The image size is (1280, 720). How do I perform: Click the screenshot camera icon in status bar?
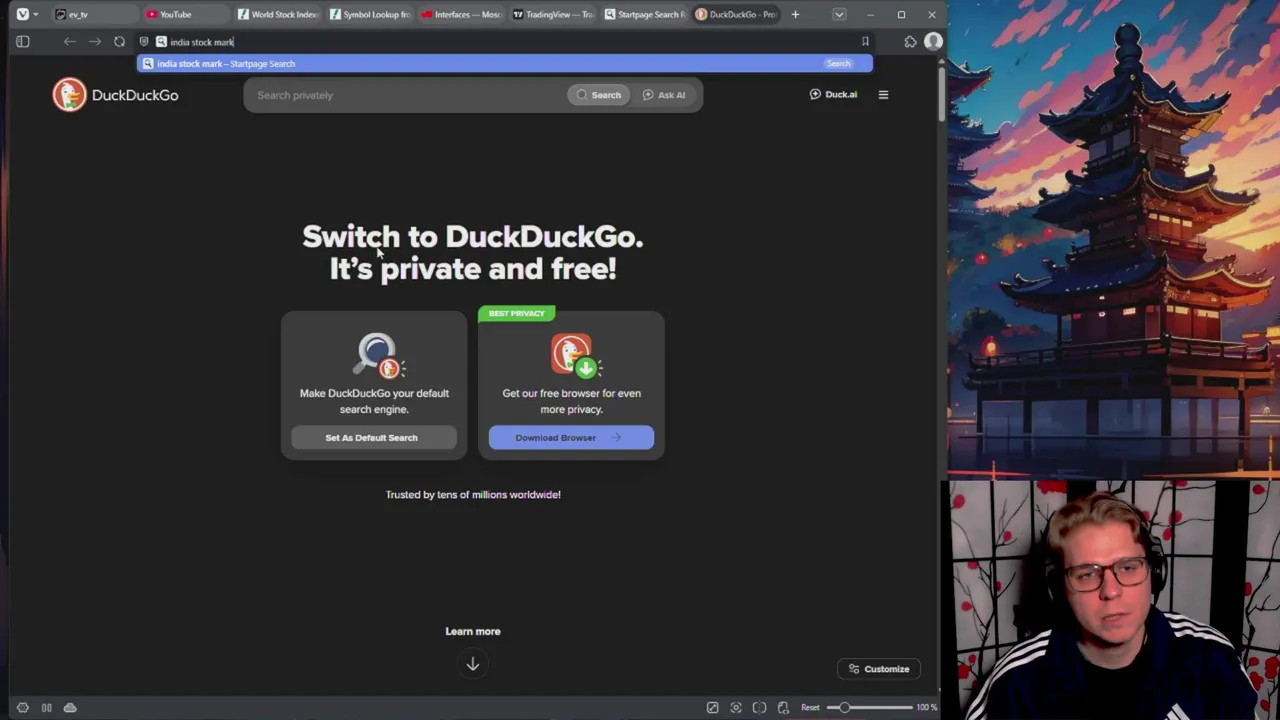tap(736, 708)
